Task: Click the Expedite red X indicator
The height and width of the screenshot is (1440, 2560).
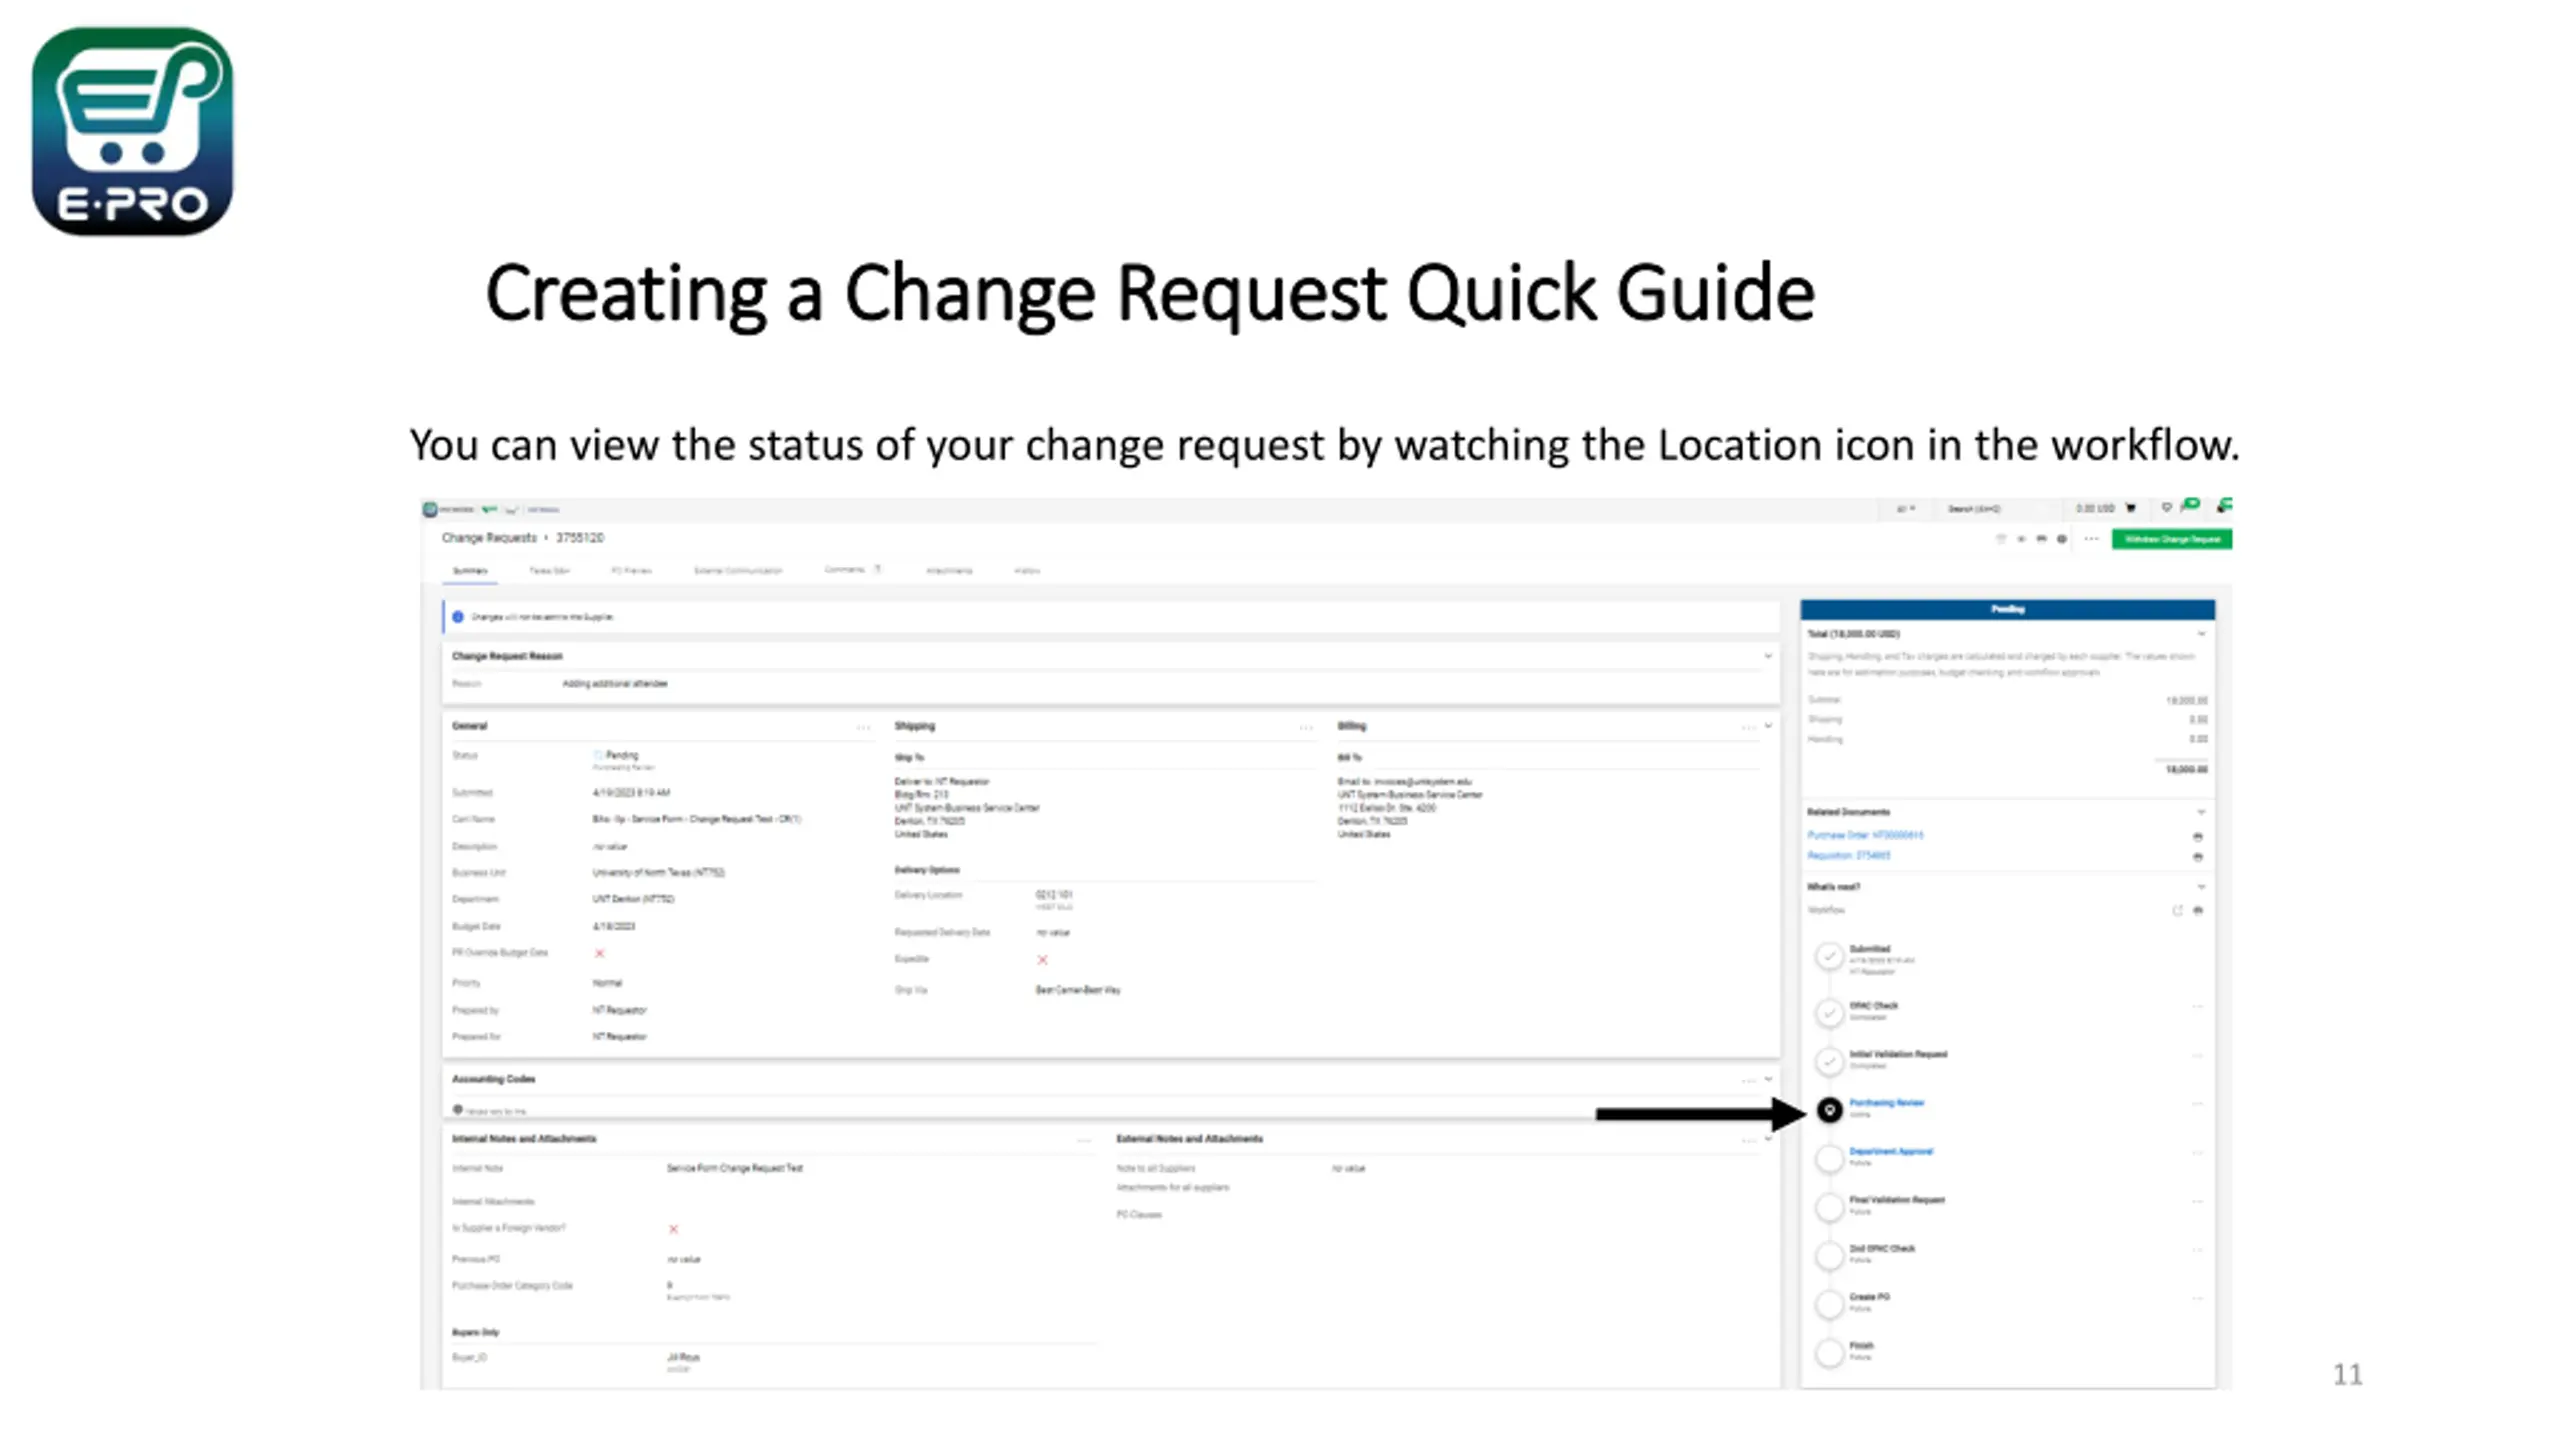Action: (1042, 960)
